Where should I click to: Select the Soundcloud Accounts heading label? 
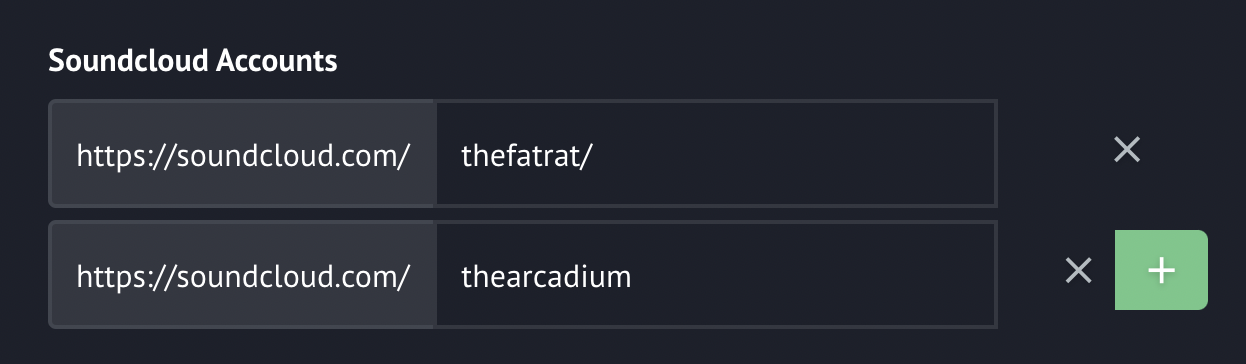(193, 61)
